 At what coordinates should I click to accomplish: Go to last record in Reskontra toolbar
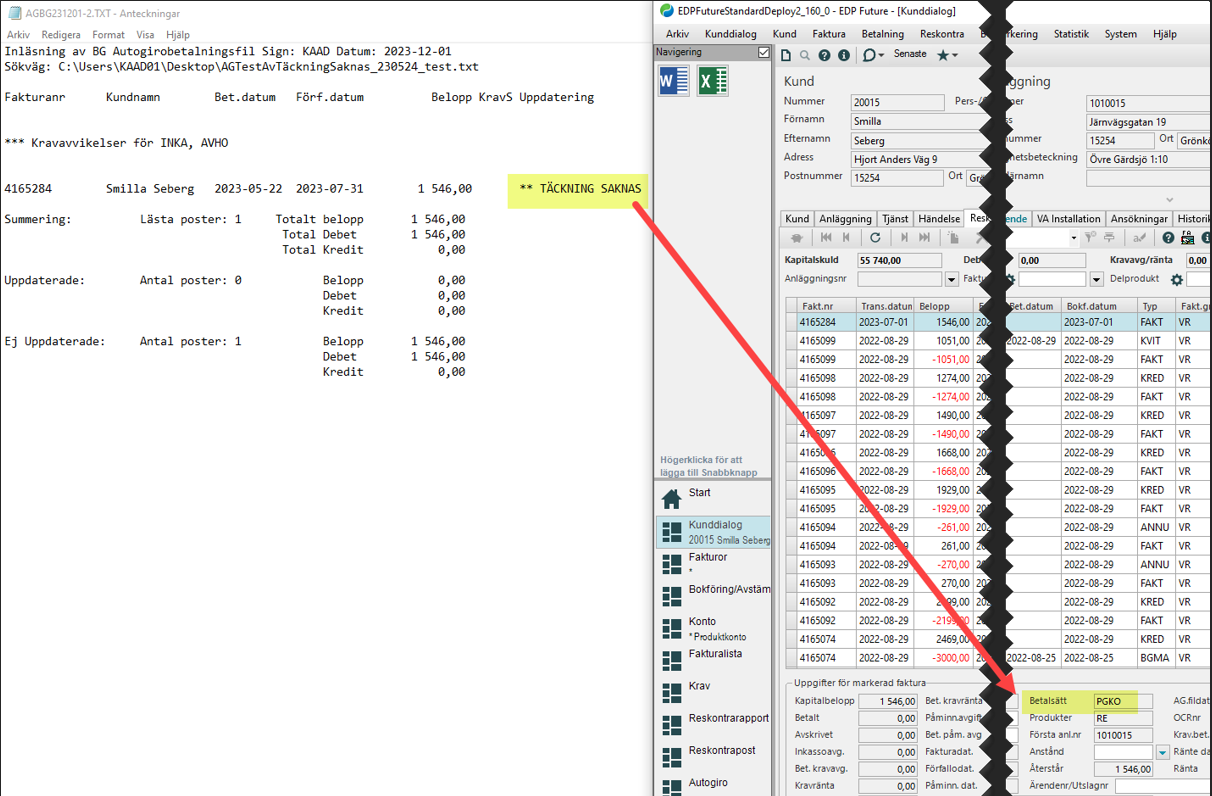coord(924,238)
